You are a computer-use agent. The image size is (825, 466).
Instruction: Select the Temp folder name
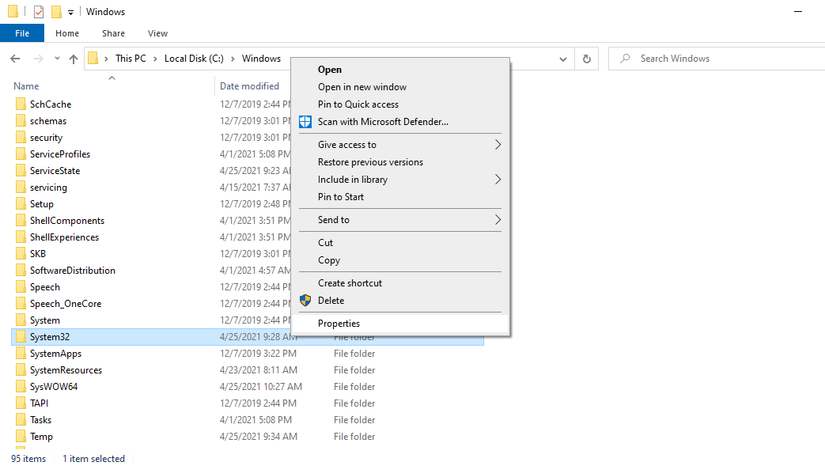pyautogui.click(x=41, y=437)
